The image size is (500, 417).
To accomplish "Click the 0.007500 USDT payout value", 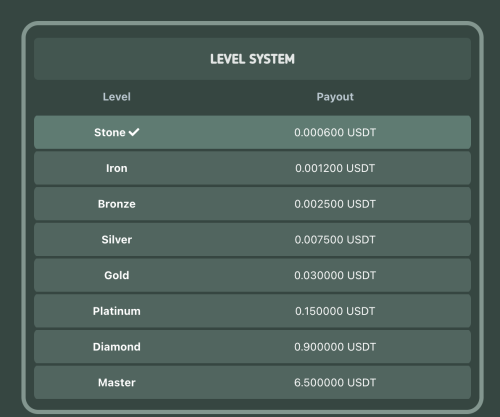I will point(335,239).
